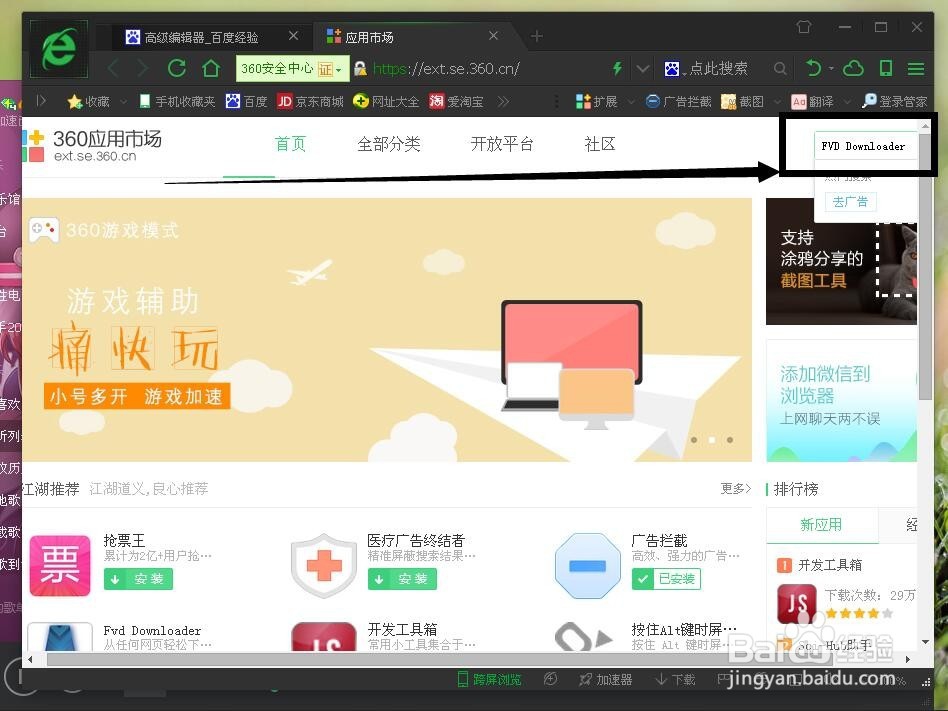Open 手机收藏夹 bookmark
Image resolution: width=948 pixels, height=711 pixels.
coord(177,102)
